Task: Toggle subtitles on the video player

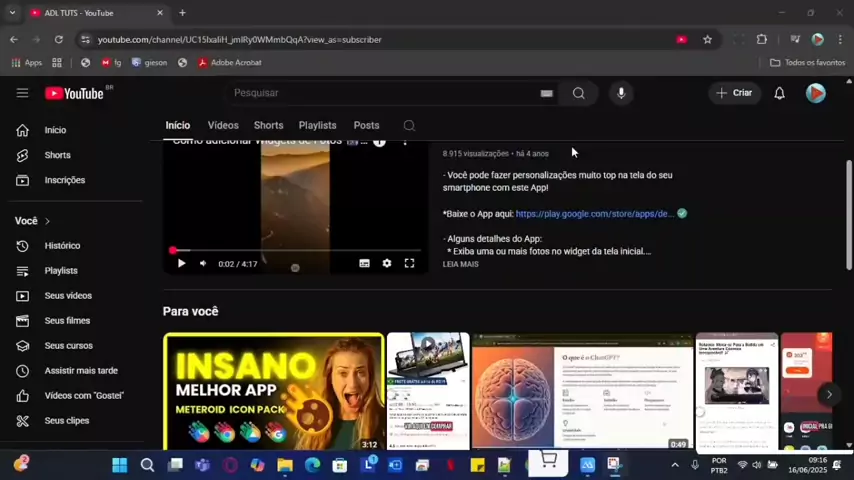Action: point(364,263)
